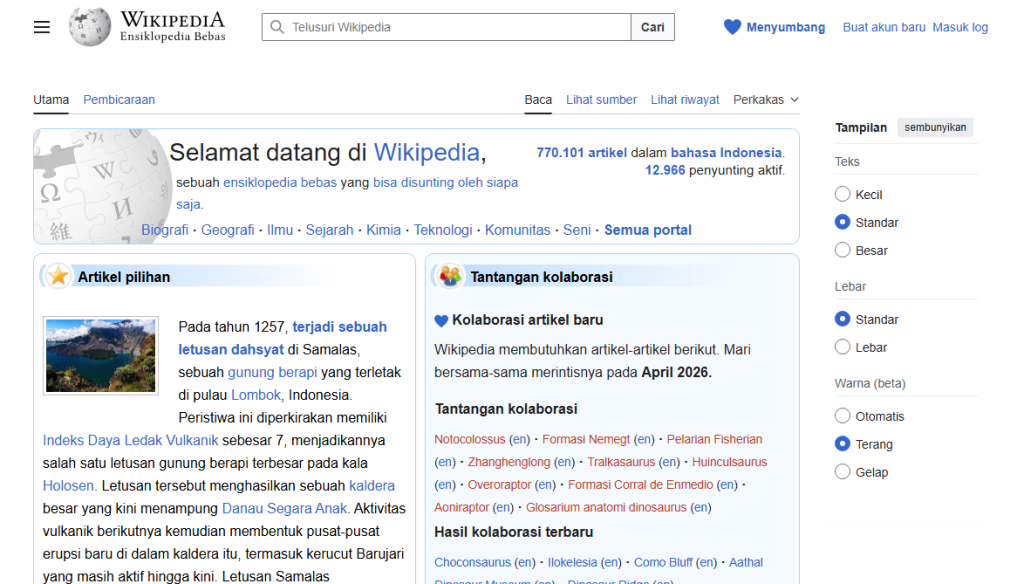
Task: Open the hamburger main menu
Action: tap(41, 27)
